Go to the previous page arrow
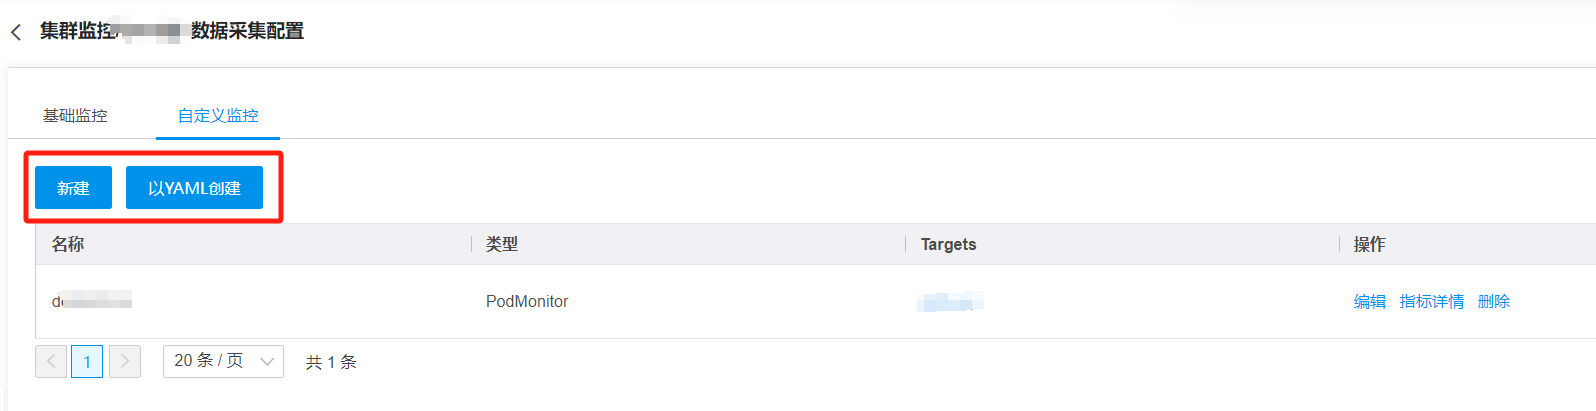Image resolution: width=1596 pixels, height=411 pixels. click(51, 361)
